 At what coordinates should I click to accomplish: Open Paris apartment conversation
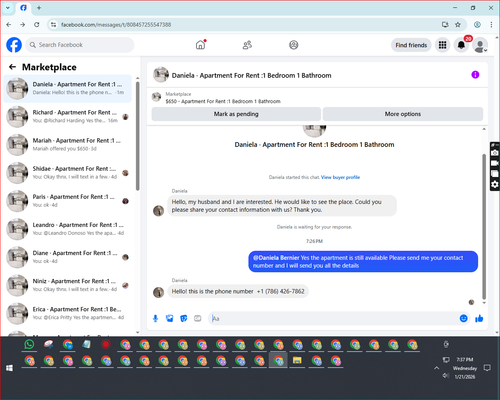point(68,200)
